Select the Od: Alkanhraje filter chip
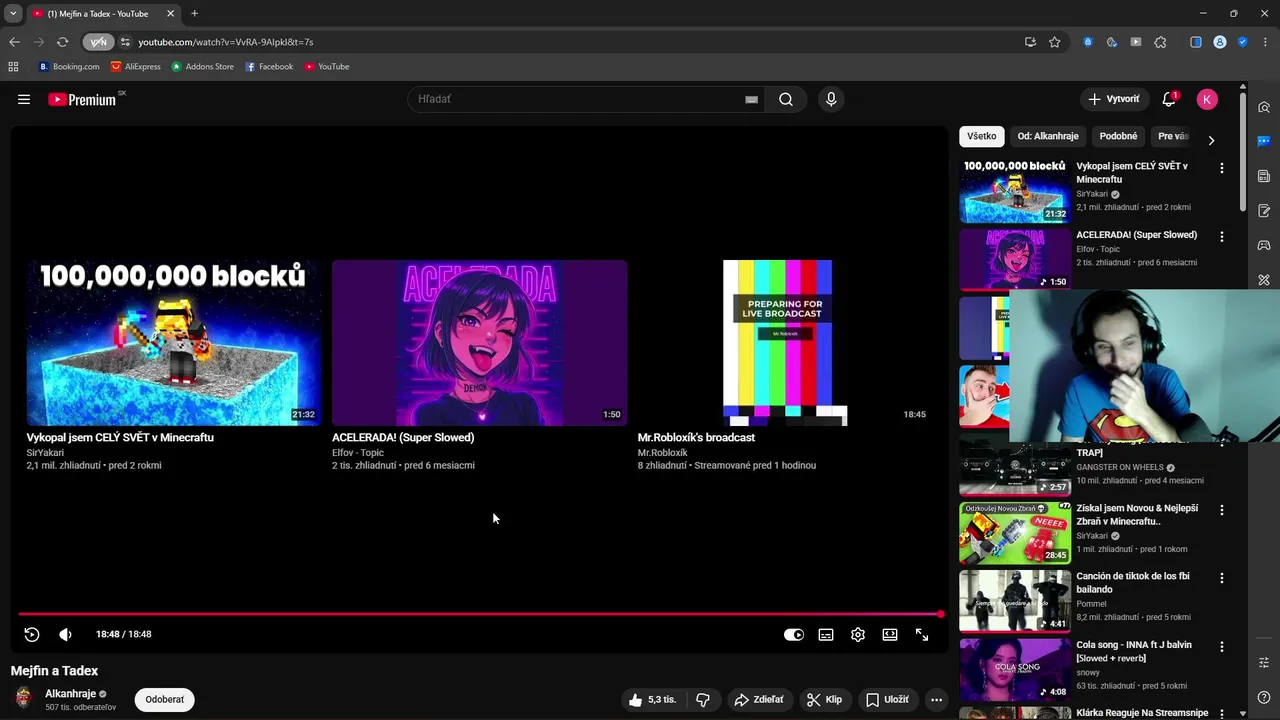Screen dimensions: 1280x720 (1048, 136)
